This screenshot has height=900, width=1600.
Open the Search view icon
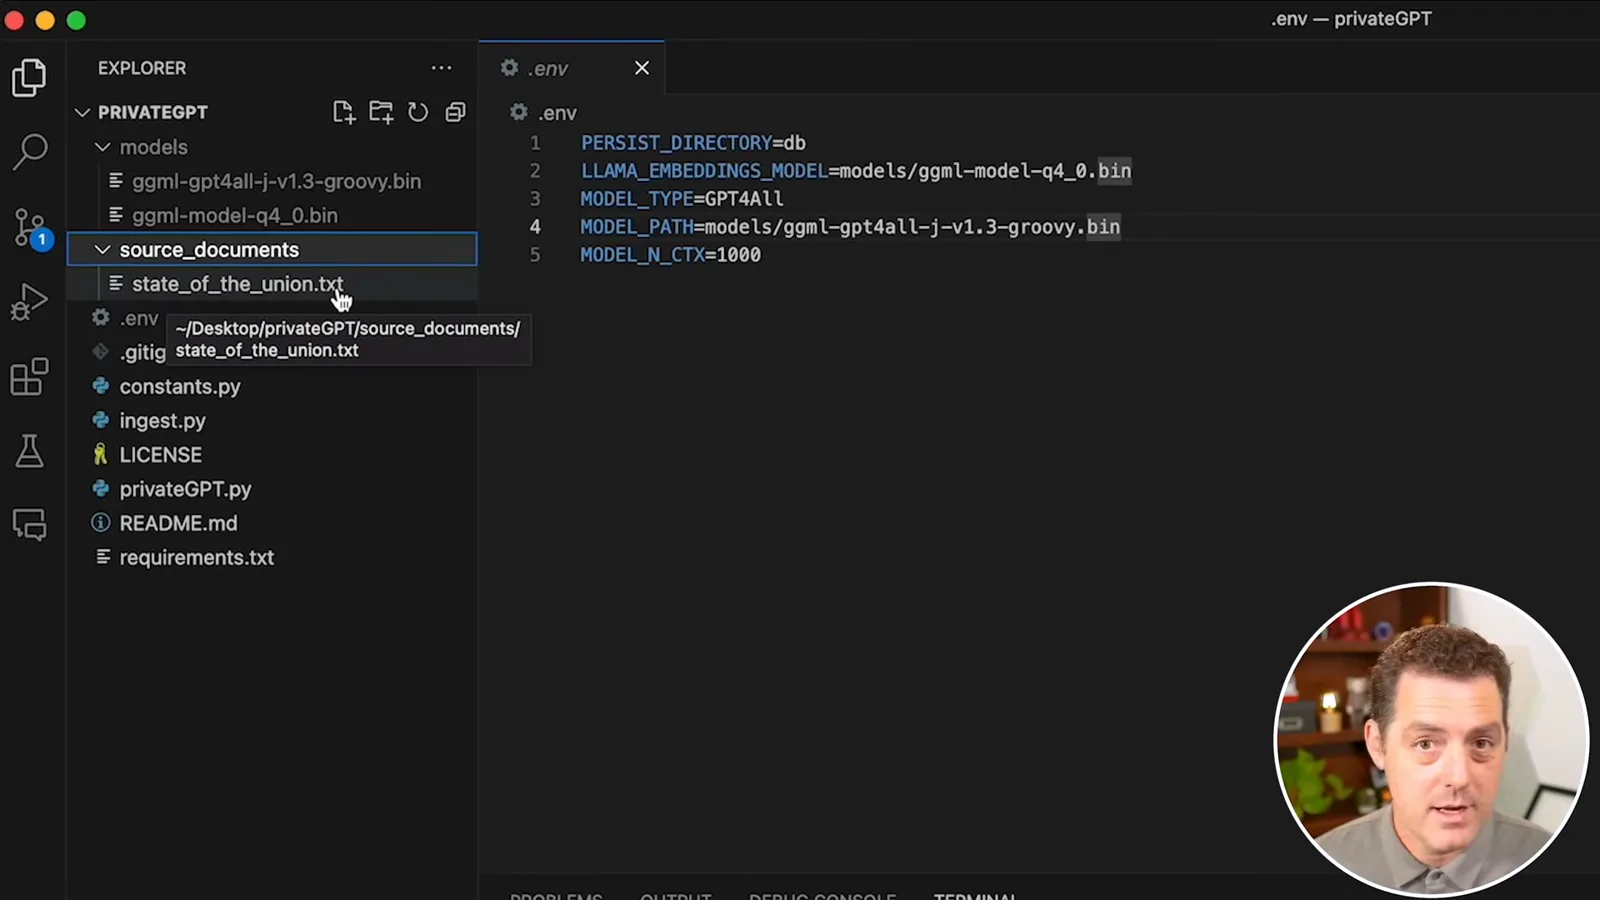click(x=30, y=152)
